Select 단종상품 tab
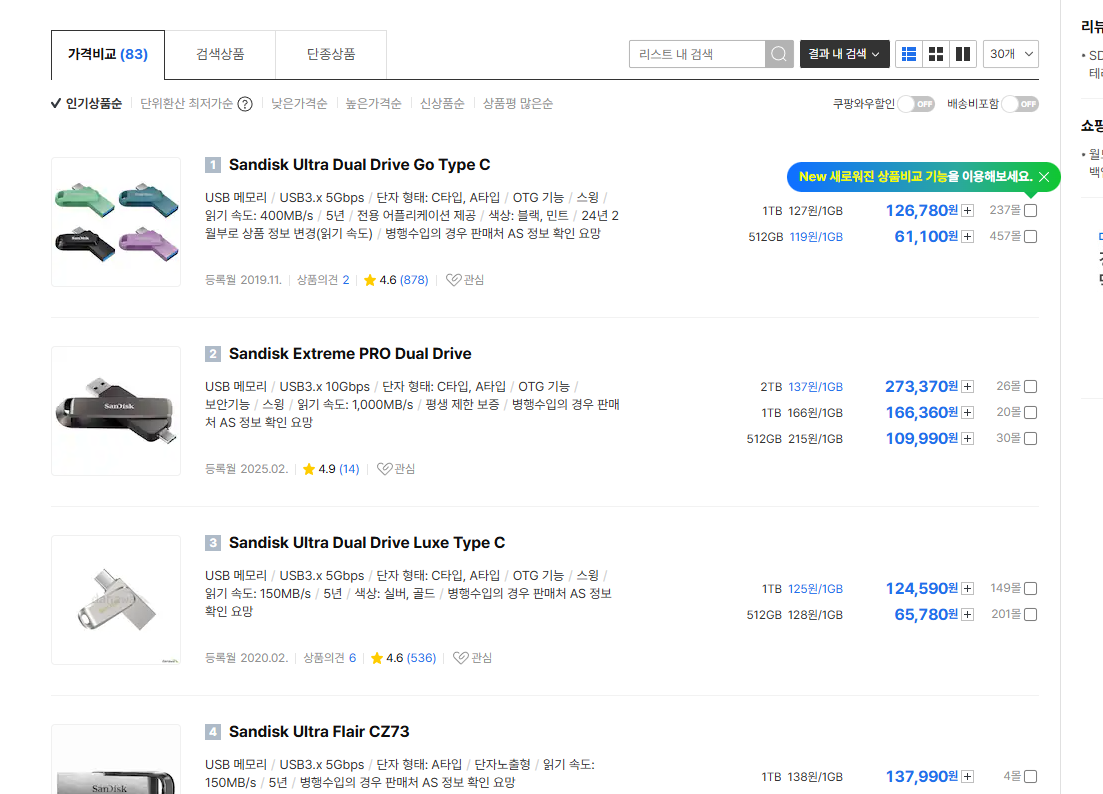The width and height of the screenshot is (1103, 794). 331,55
